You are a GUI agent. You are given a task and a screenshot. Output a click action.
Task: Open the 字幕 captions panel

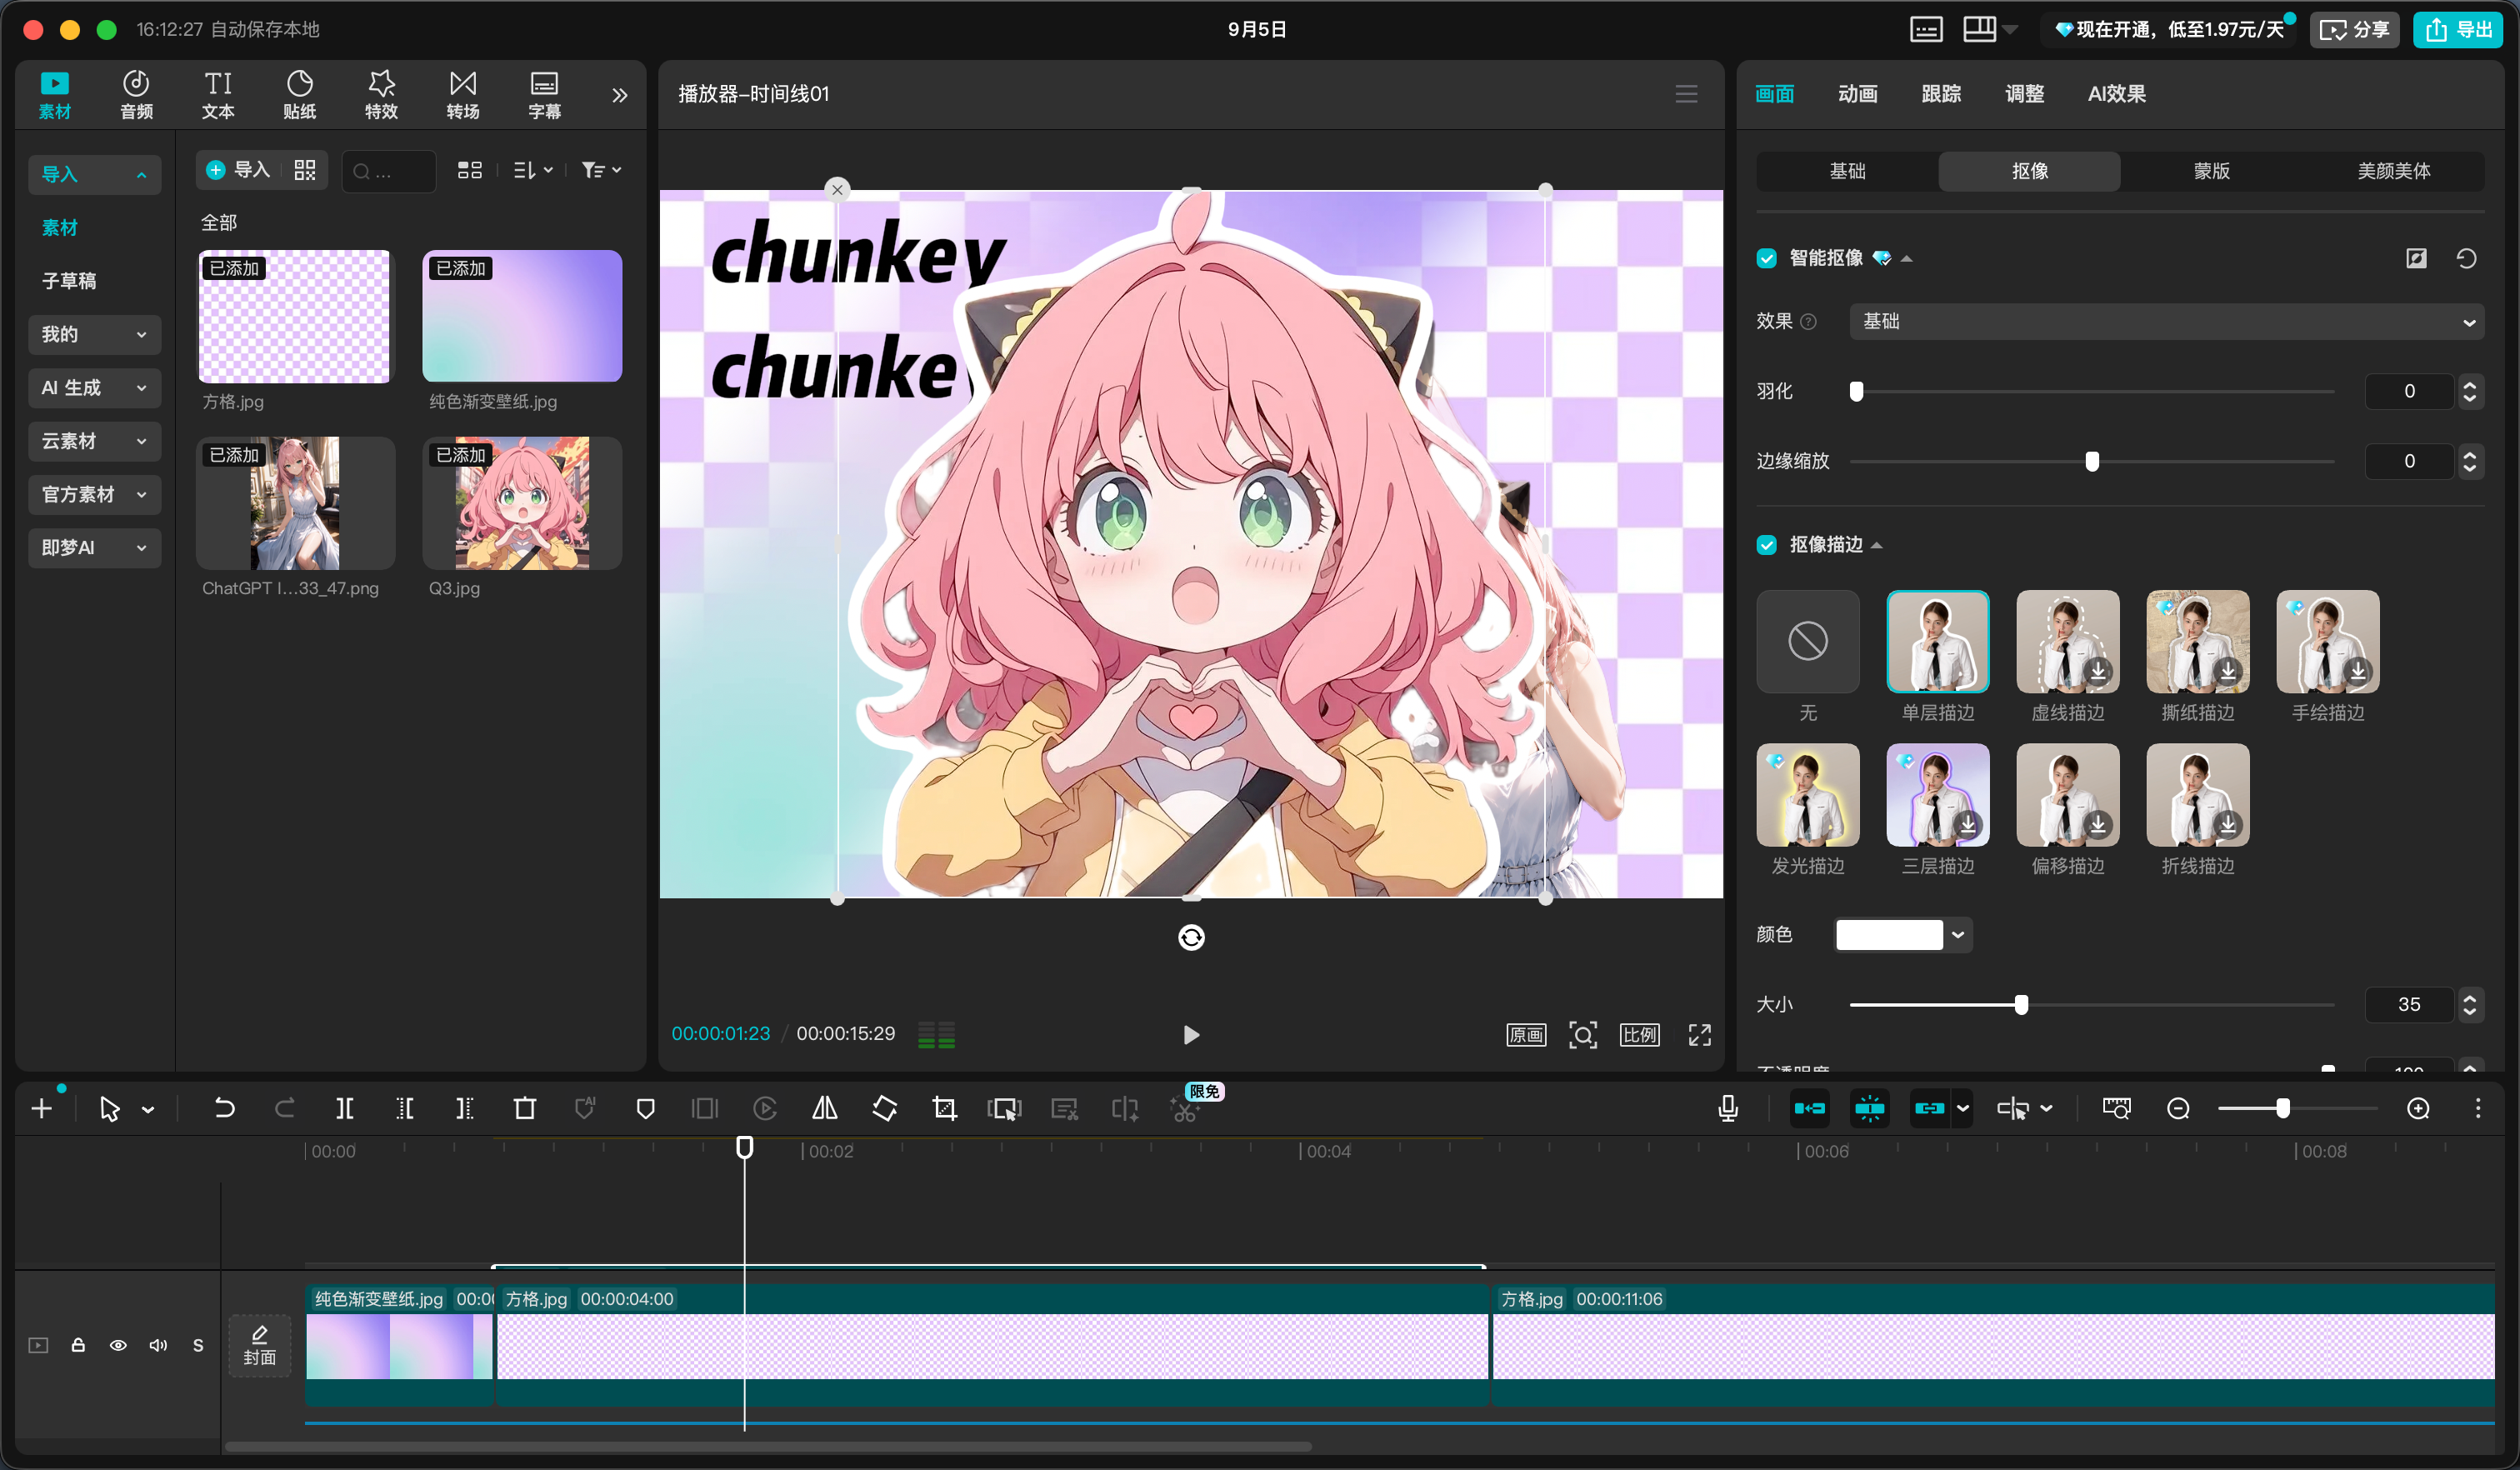[x=544, y=95]
